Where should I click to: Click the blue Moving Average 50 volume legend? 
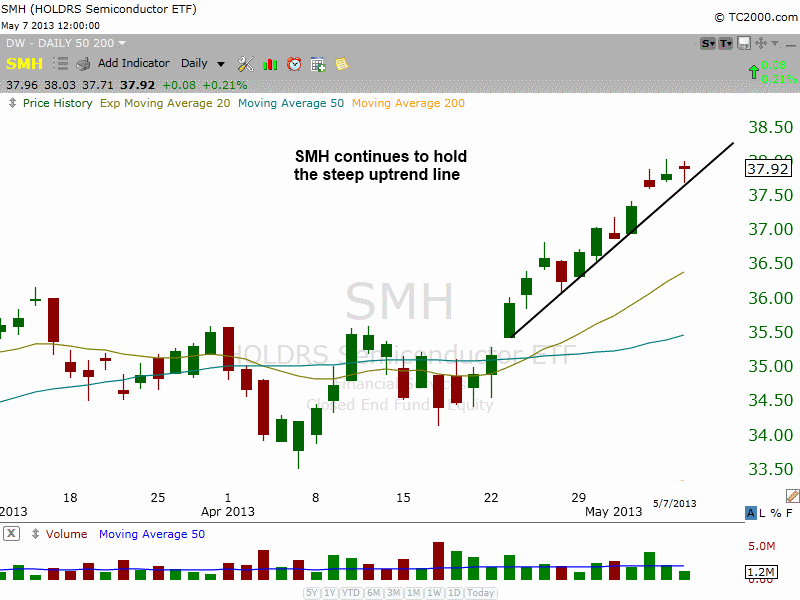(152, 534)
